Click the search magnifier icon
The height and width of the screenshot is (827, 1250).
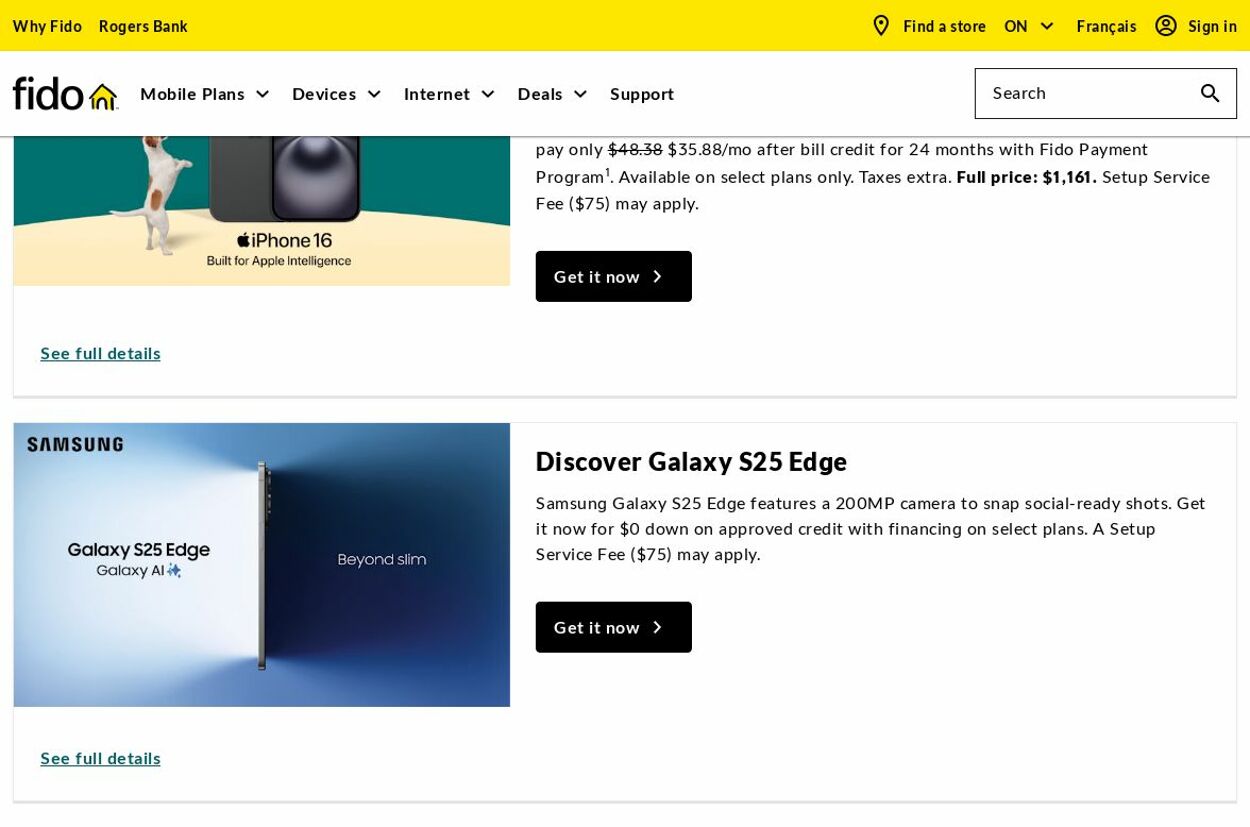tap(1210, 93)
